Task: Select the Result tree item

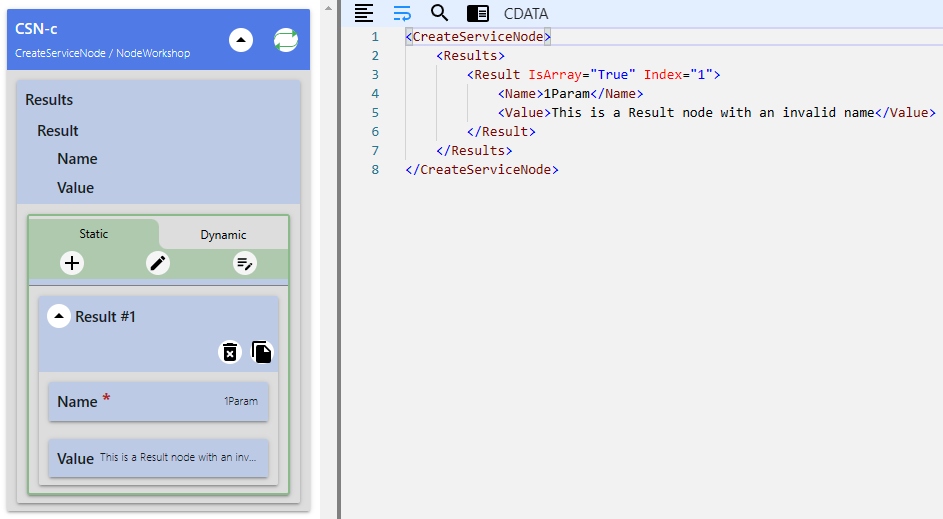Action: point(58,131)
